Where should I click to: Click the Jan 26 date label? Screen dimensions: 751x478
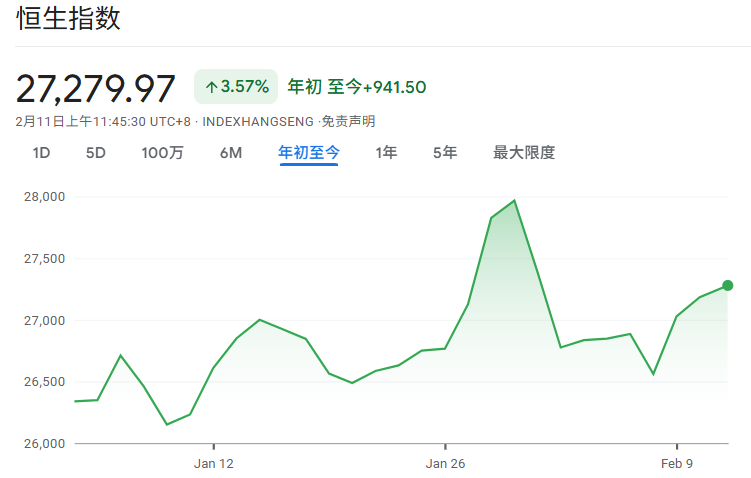point(445,464)
